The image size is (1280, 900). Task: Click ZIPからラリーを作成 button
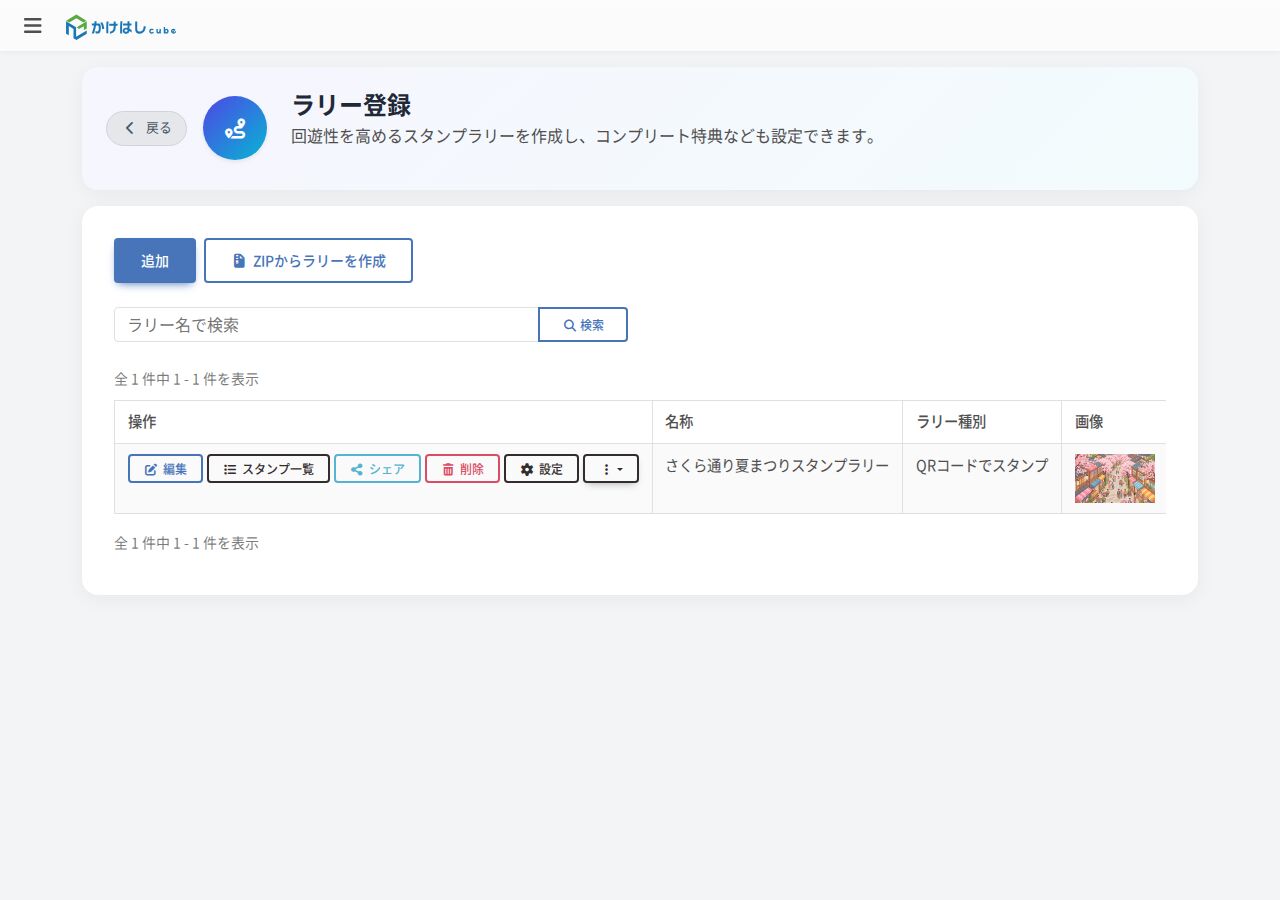[308, 260]
